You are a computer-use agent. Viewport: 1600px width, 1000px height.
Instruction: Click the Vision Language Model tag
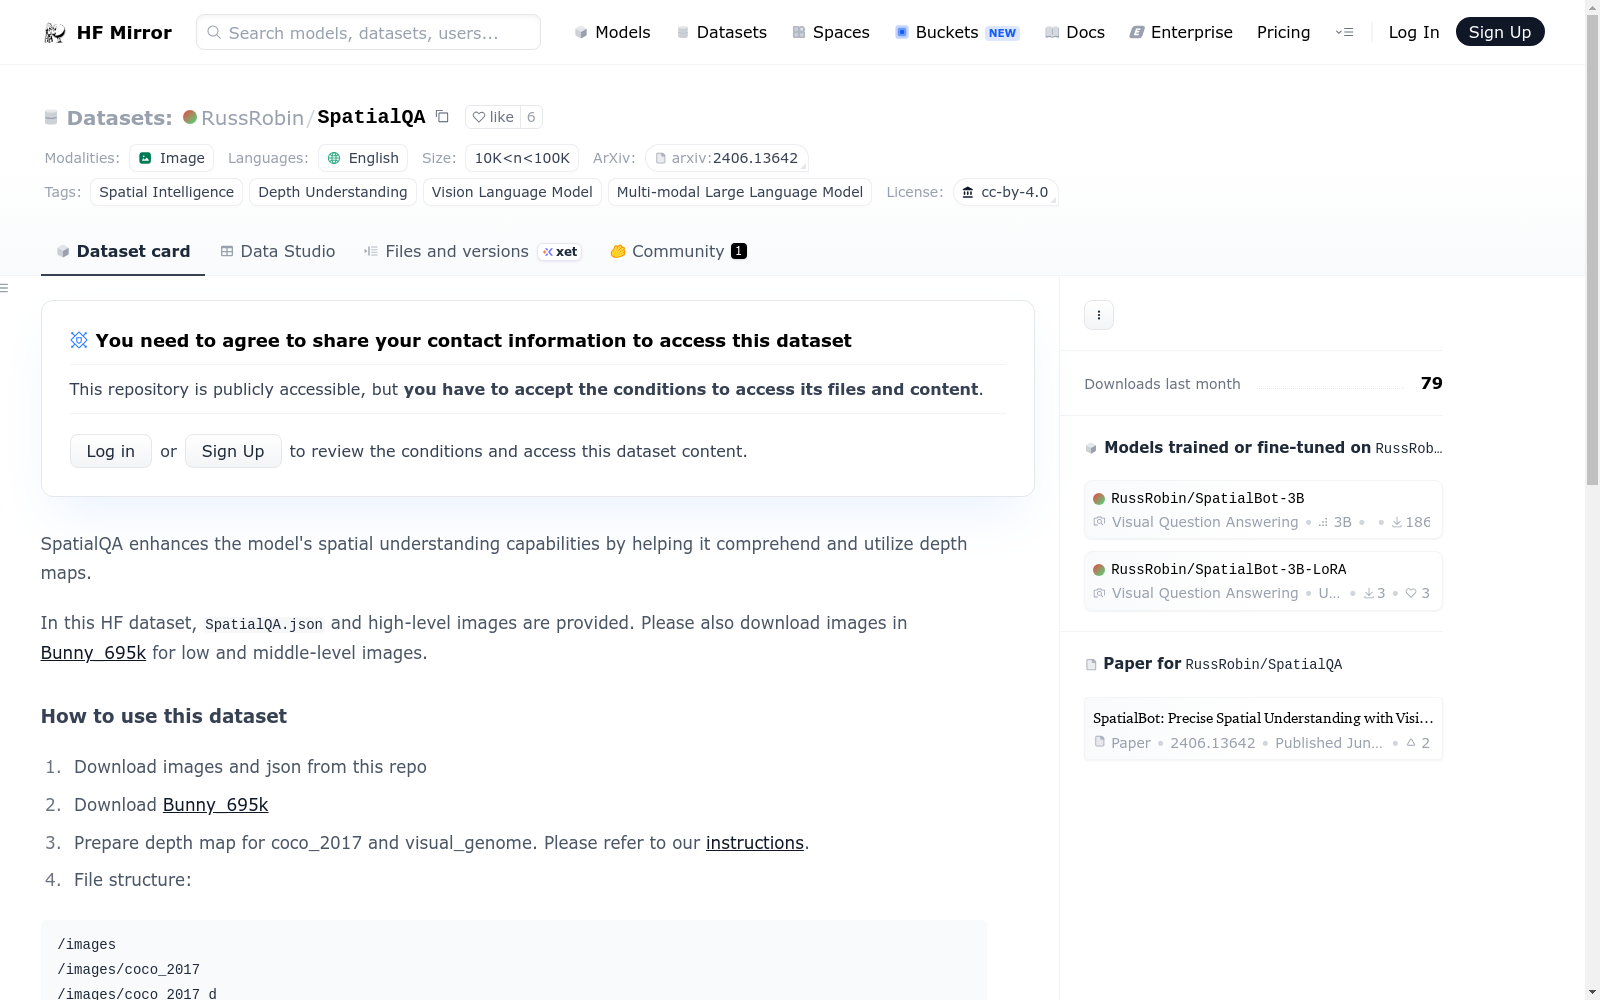coord(512,192)
